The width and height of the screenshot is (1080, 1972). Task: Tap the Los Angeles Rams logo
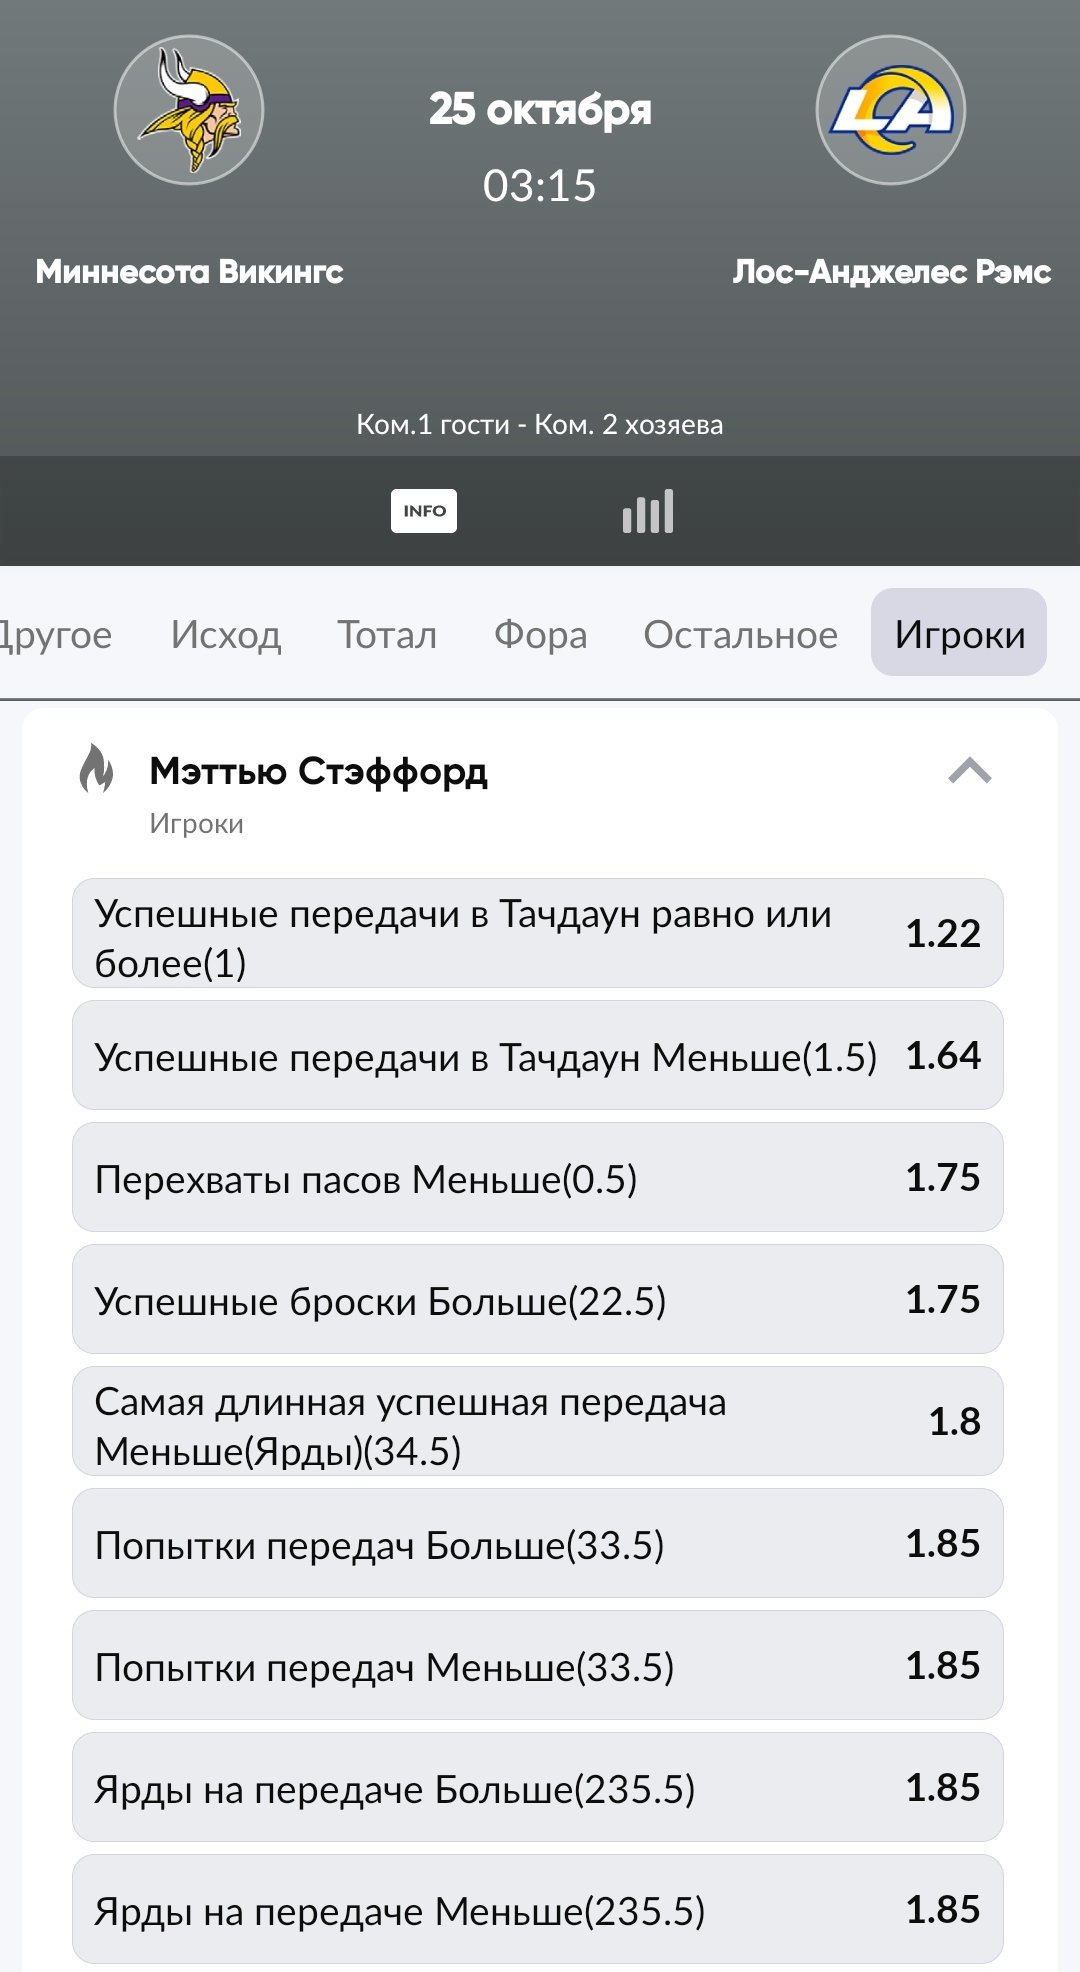click(x=890, y=110)
